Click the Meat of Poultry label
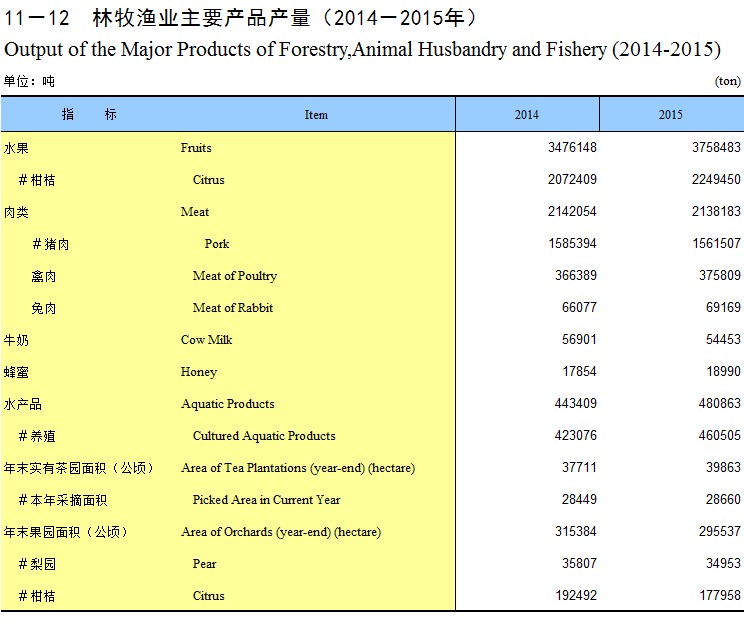The height and width of the screenshot is (644, 744). (x=235, y=276)
